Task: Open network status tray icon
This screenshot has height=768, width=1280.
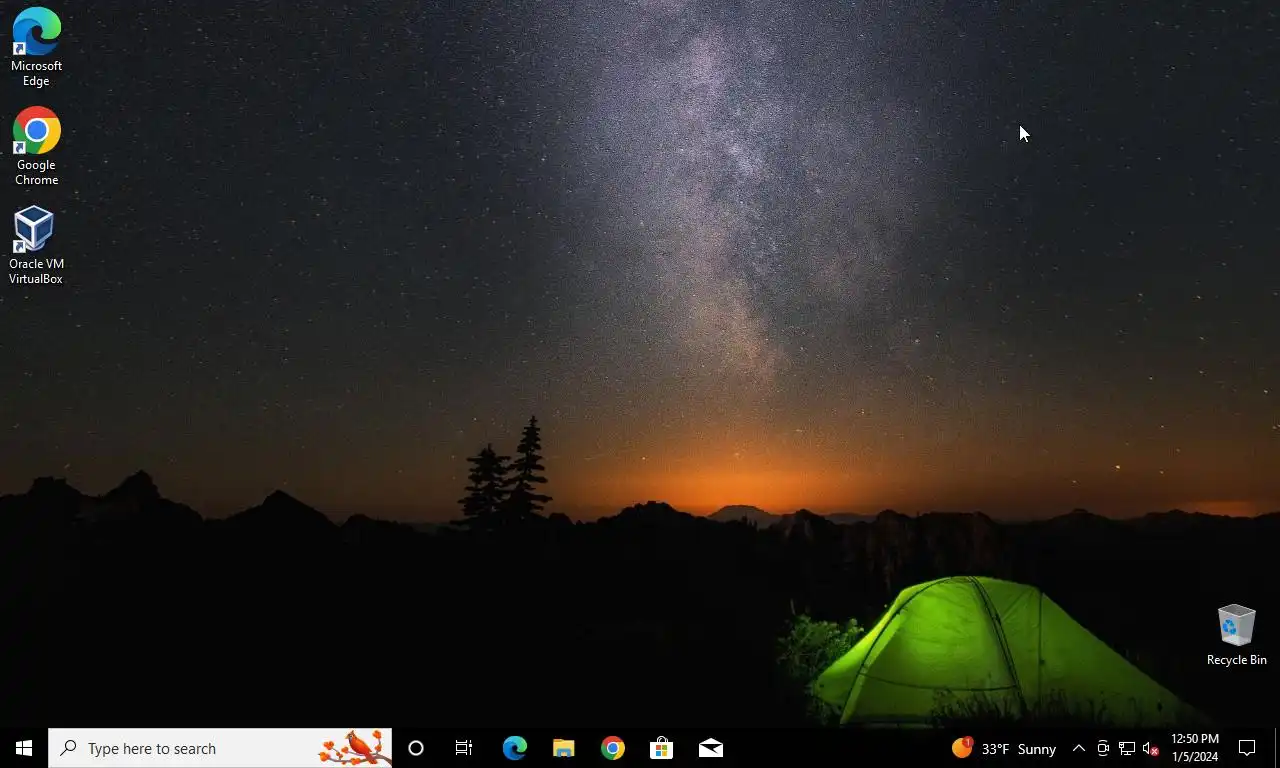Action: pyautogui.click(x=1126, y=748)
